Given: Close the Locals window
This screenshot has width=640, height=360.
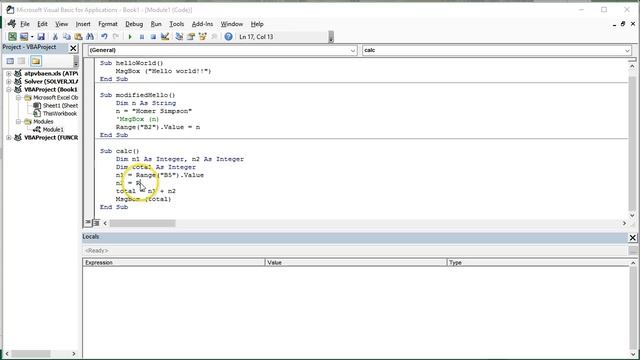Looking at the screenshot, I should tap(632, 238).
